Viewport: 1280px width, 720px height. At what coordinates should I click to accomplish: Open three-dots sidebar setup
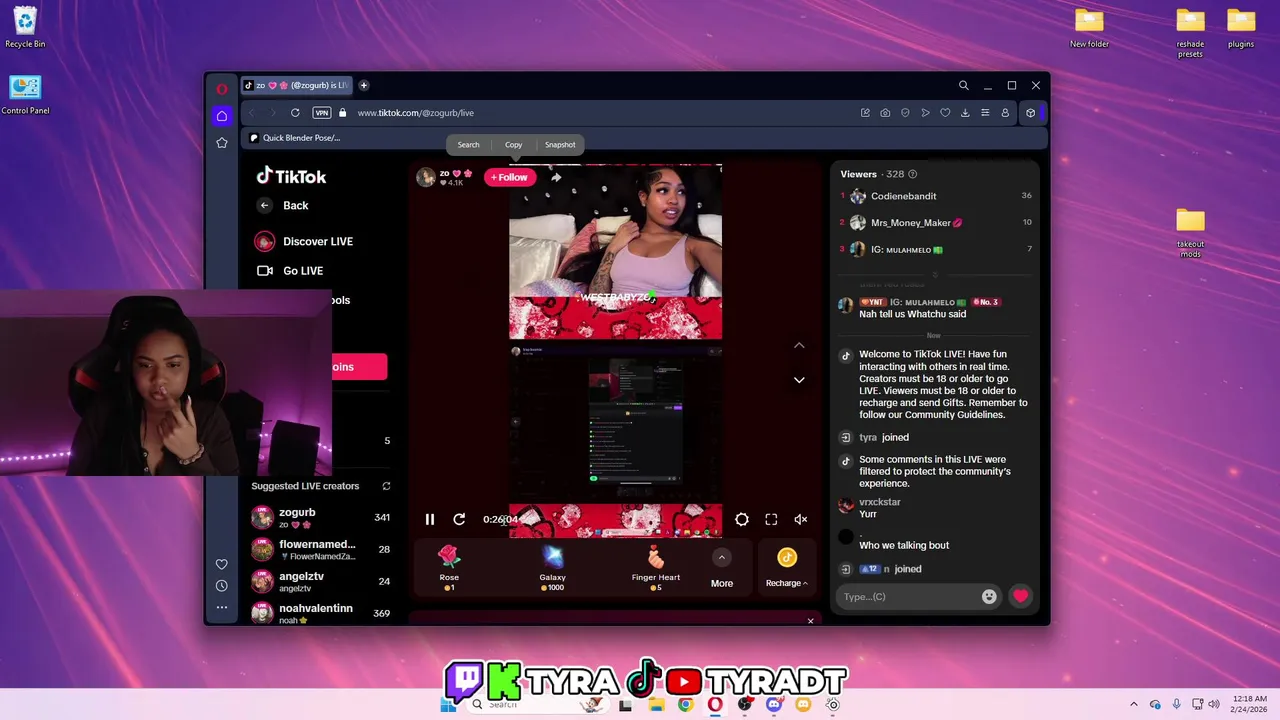(222, 607)
